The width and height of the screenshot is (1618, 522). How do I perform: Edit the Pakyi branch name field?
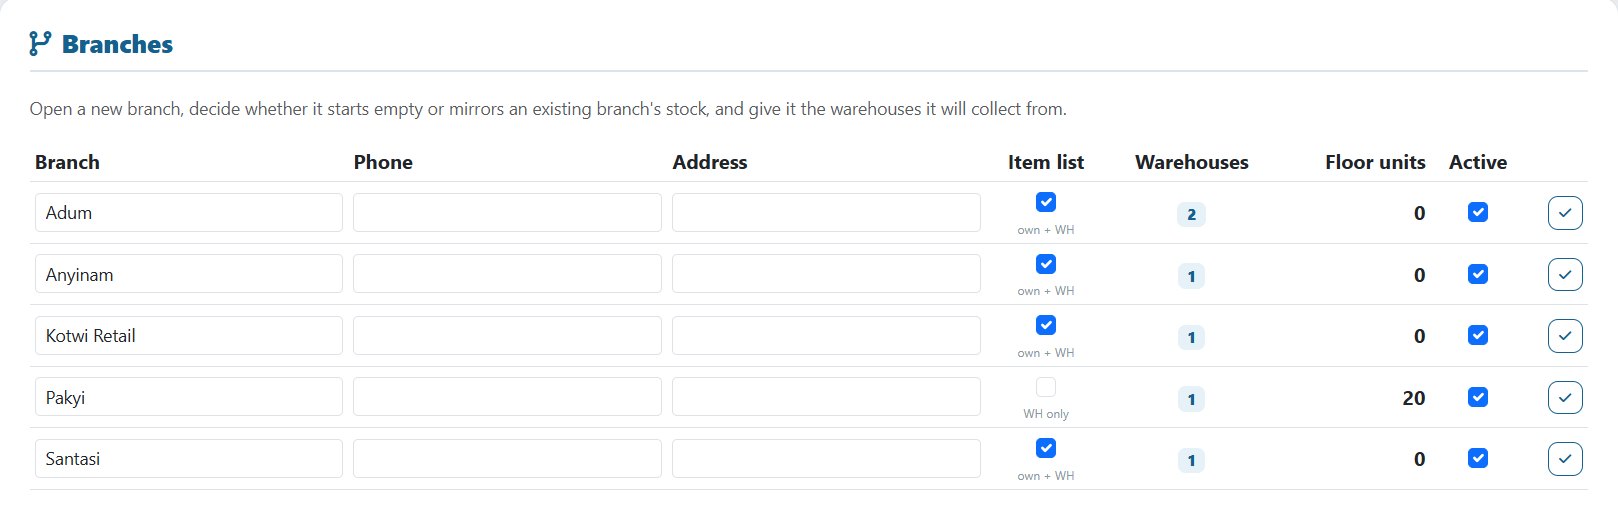[189, 397]
